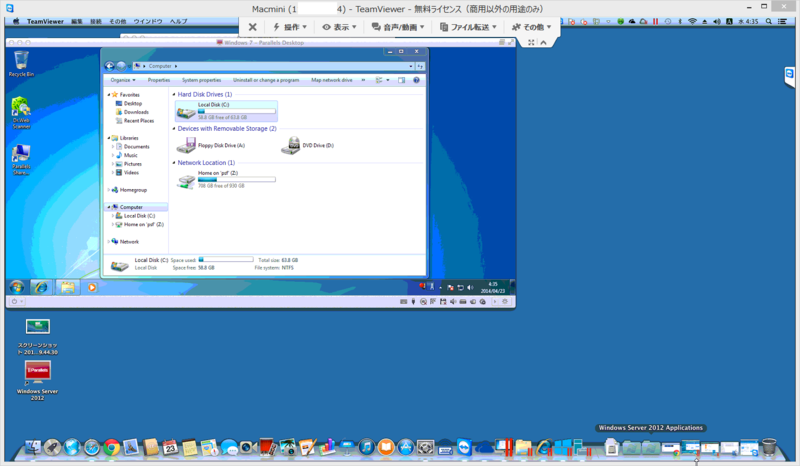
Task: Select the Local Disk (C:) drive in the file list
Action: click(x=226, y=111)
